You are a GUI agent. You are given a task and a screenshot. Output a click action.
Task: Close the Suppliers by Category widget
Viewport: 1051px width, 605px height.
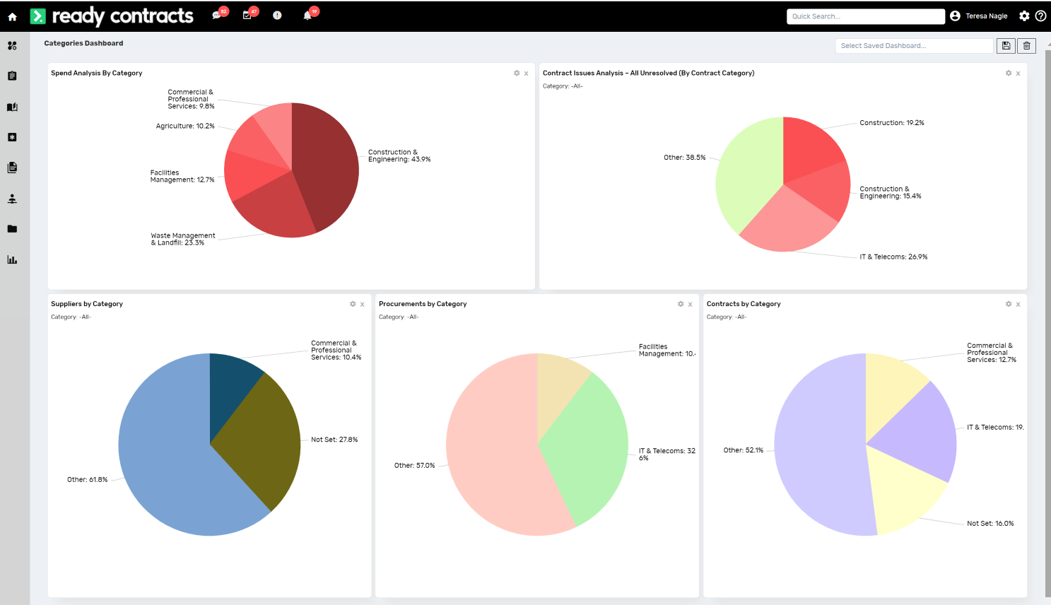coord(363,305)
